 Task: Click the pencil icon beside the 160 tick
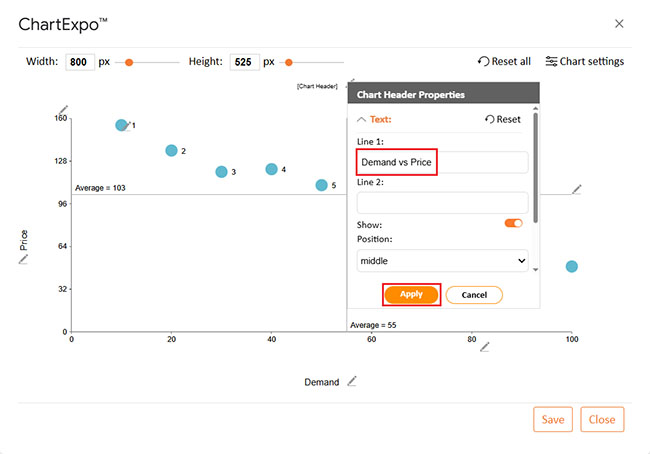point(63,110)
